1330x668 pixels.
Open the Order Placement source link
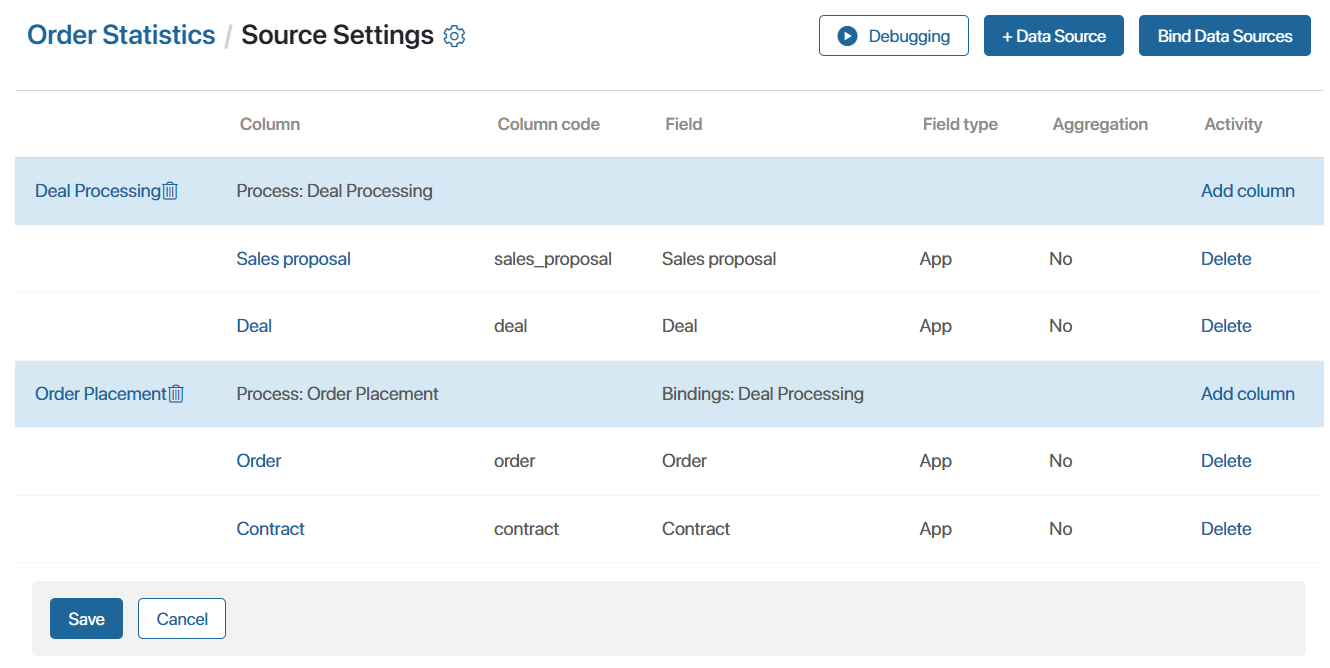point(100,394)
